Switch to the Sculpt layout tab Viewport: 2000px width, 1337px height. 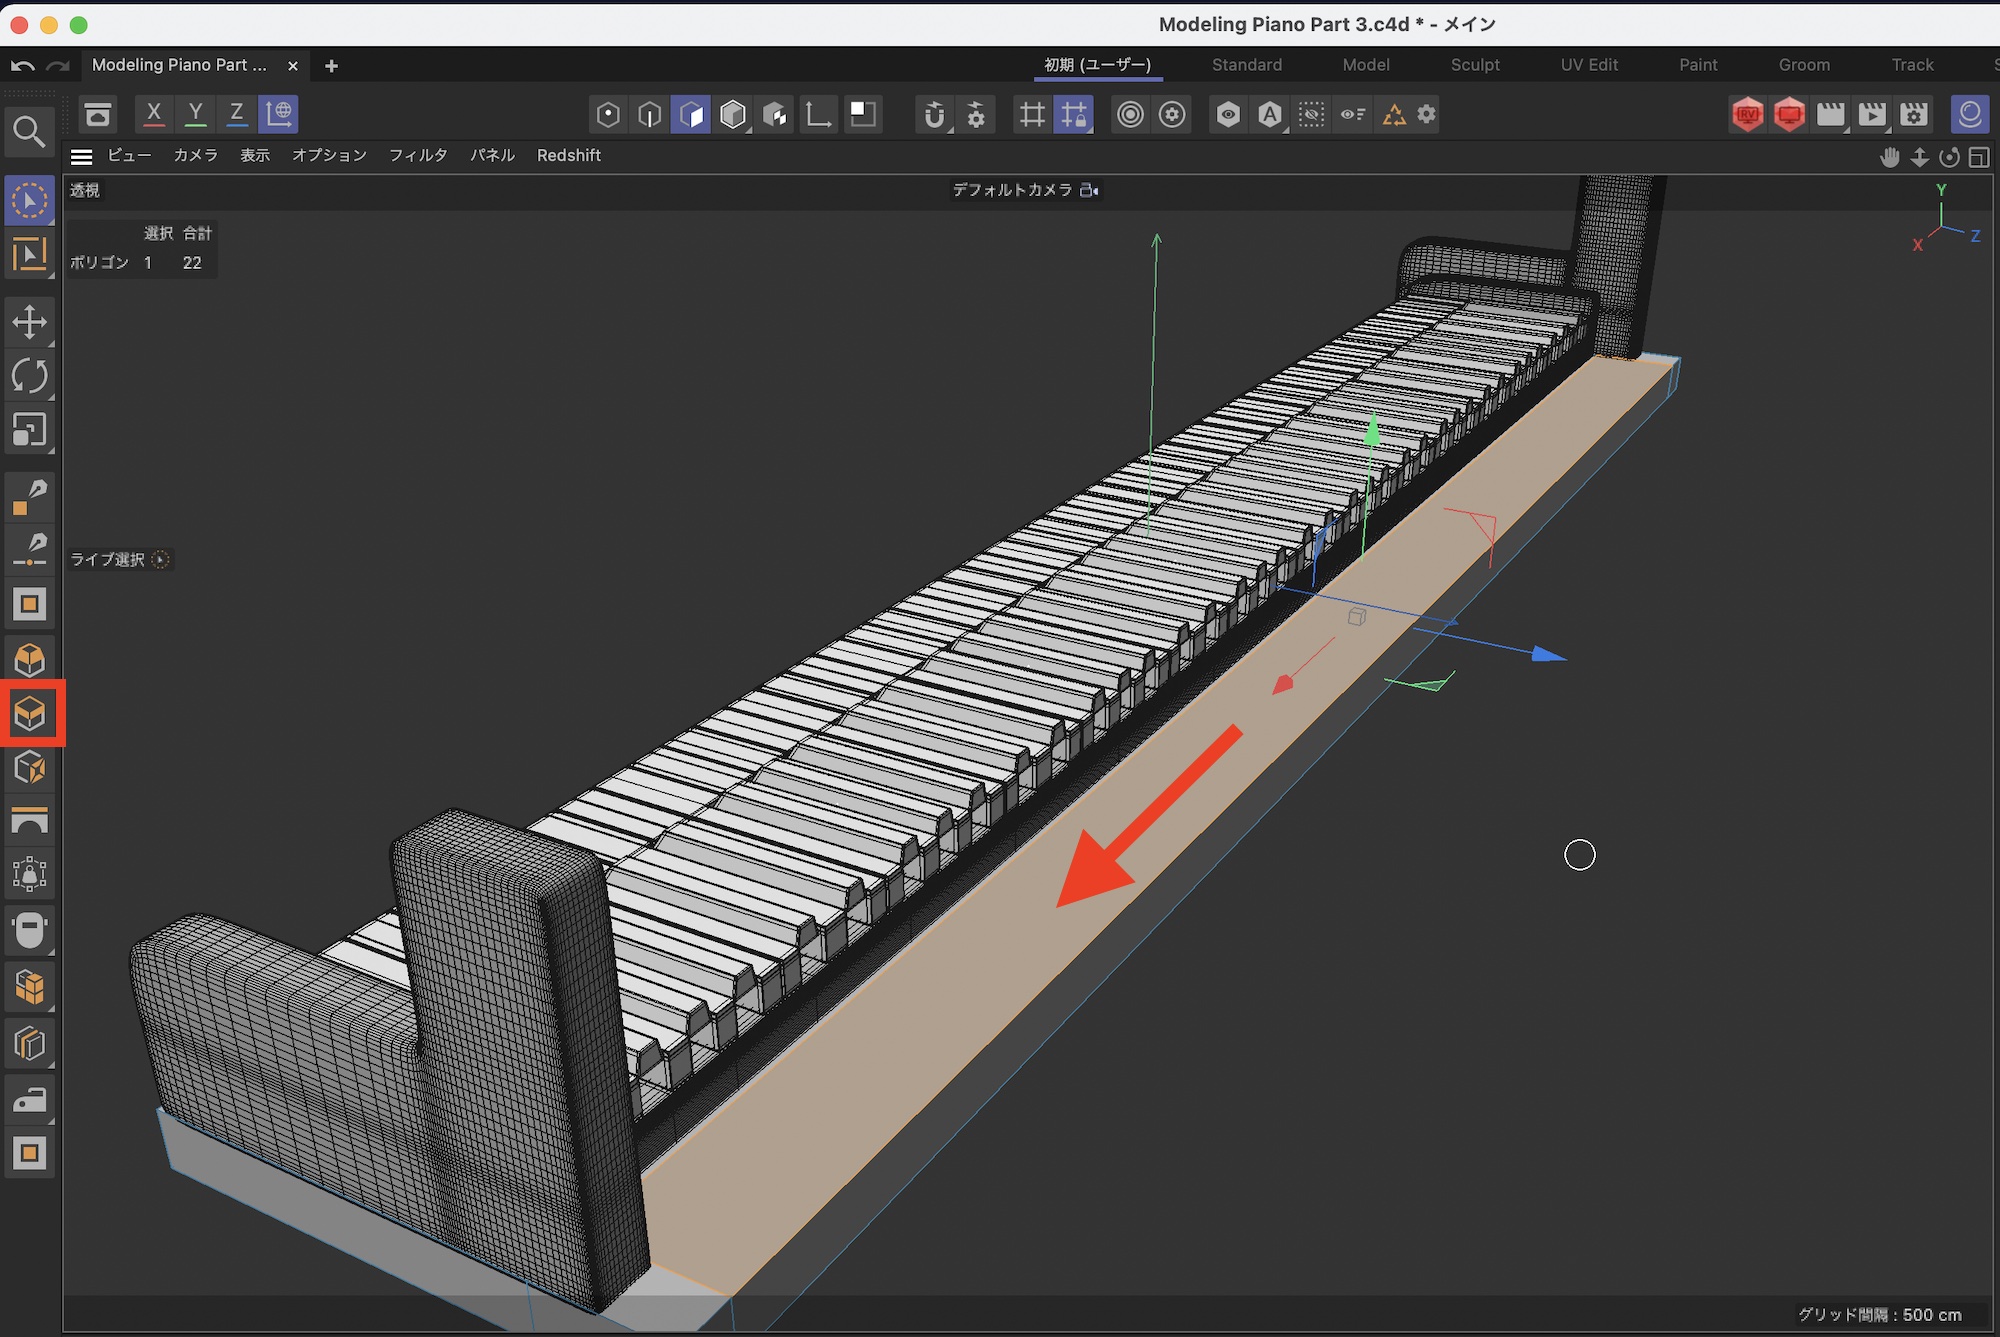point(1474,65)
